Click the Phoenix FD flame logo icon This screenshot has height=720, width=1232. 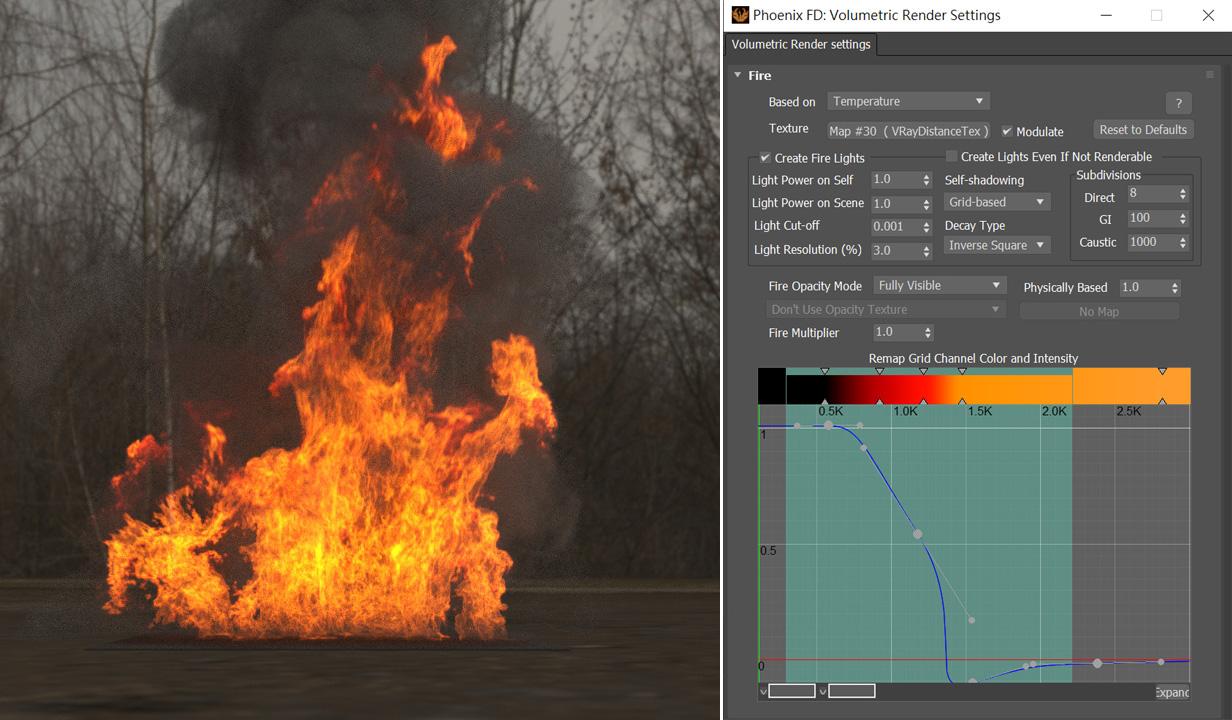pyautogui.click(x=740, y=15)
